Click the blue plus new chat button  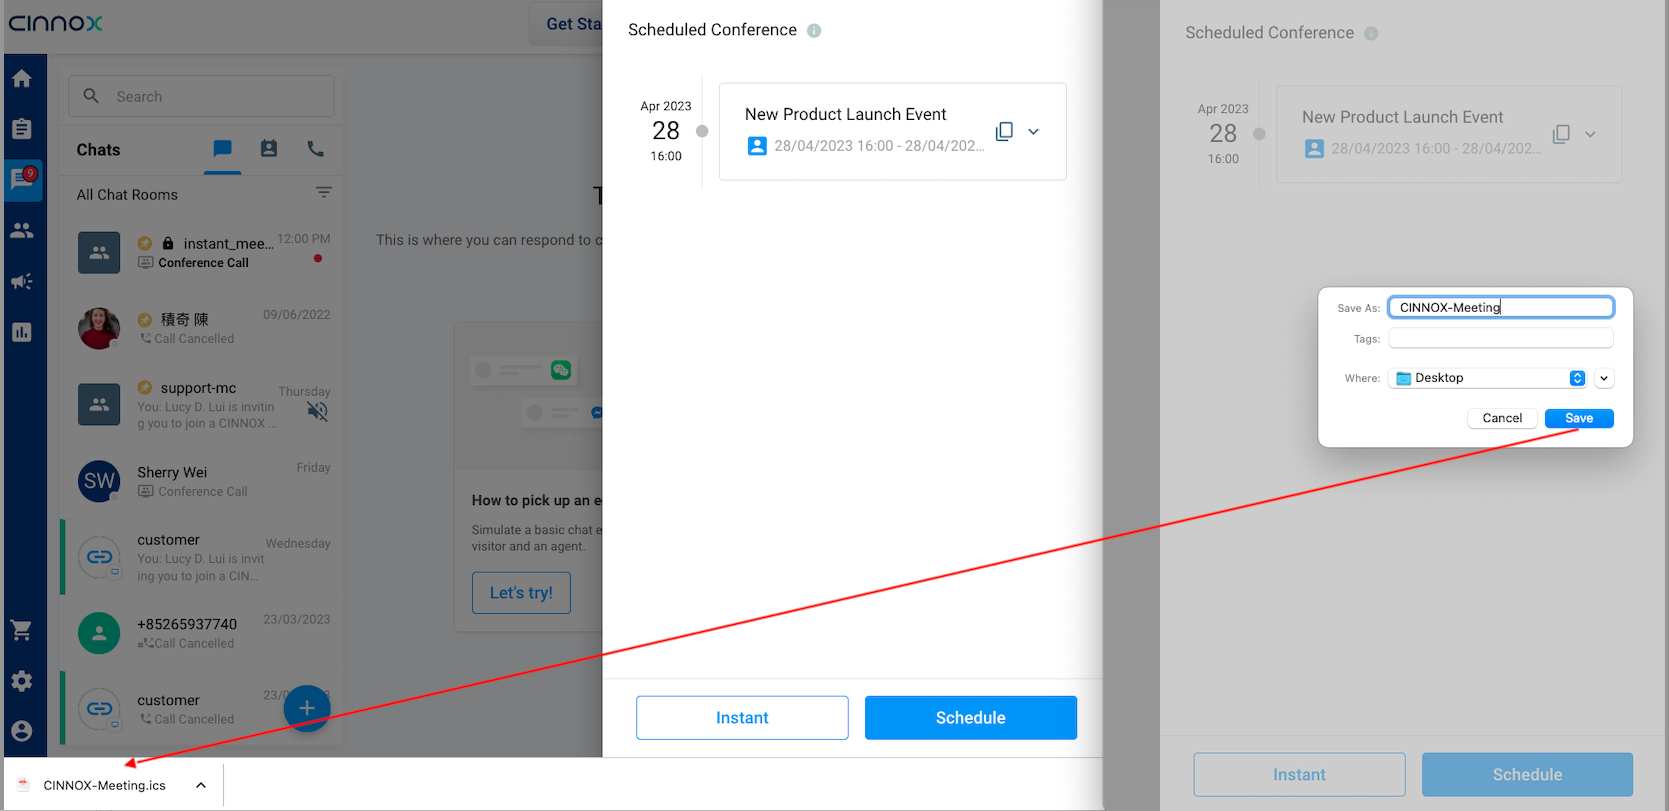point(307,708)
